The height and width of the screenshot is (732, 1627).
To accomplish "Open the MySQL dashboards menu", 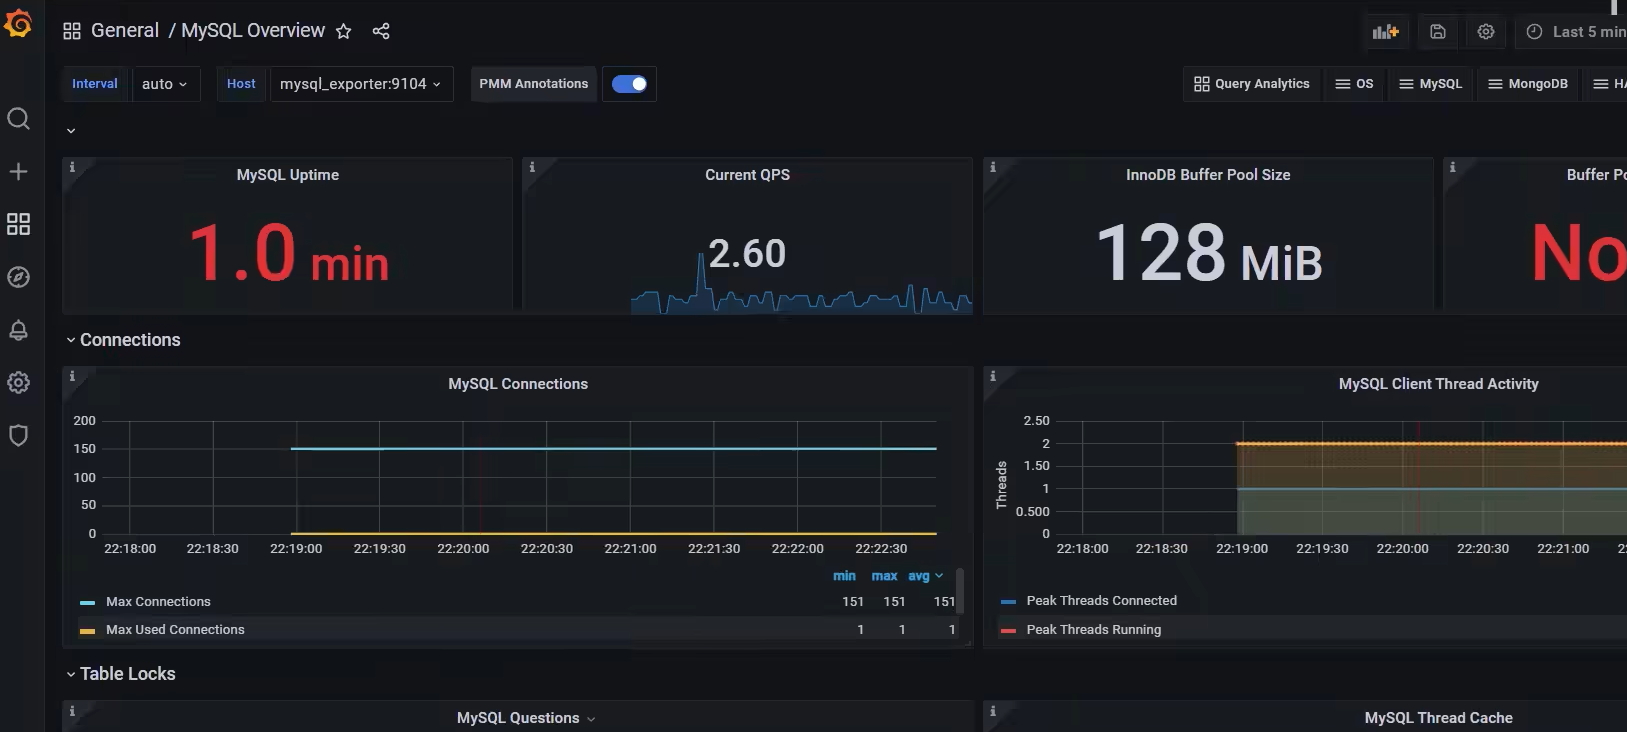I will click(x=1430, y=84).
